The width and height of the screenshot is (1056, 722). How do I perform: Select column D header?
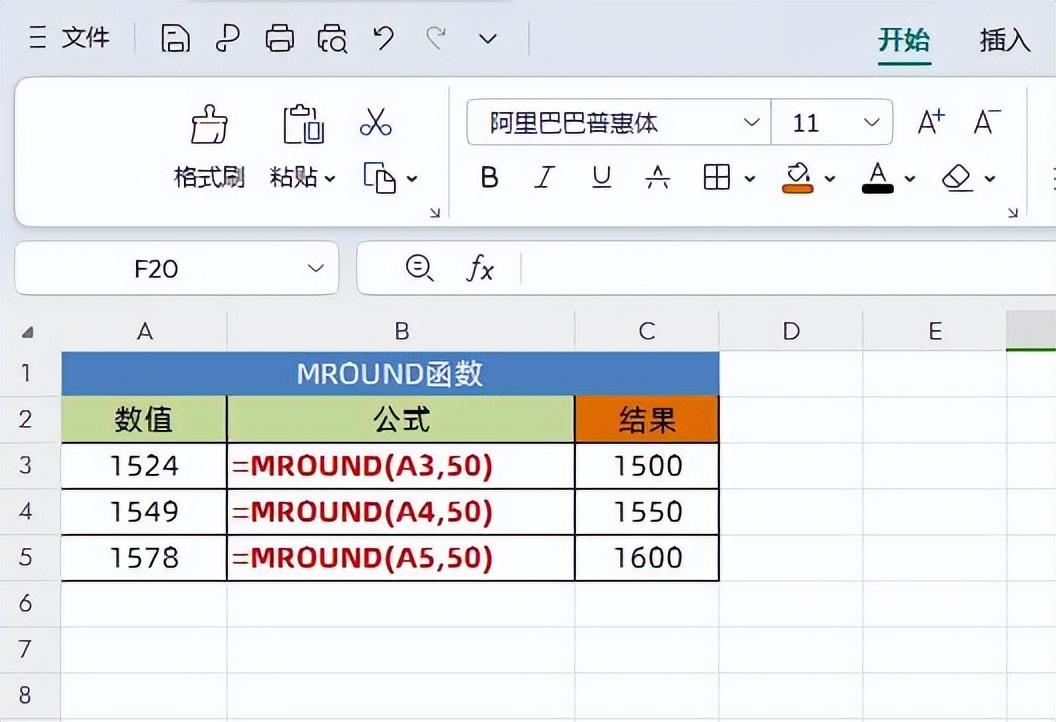tap(791, 331)
